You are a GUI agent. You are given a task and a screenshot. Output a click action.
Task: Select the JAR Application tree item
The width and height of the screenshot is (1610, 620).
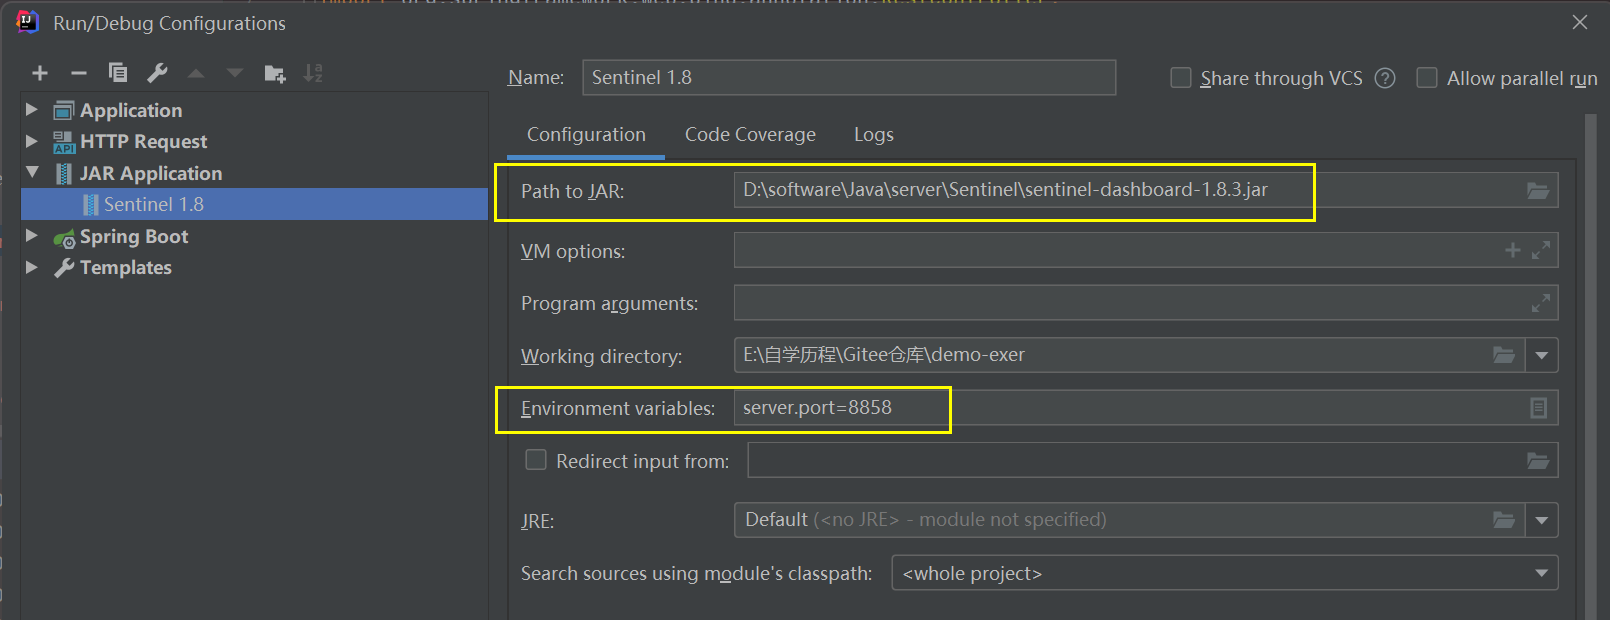[x=151, y=173]
